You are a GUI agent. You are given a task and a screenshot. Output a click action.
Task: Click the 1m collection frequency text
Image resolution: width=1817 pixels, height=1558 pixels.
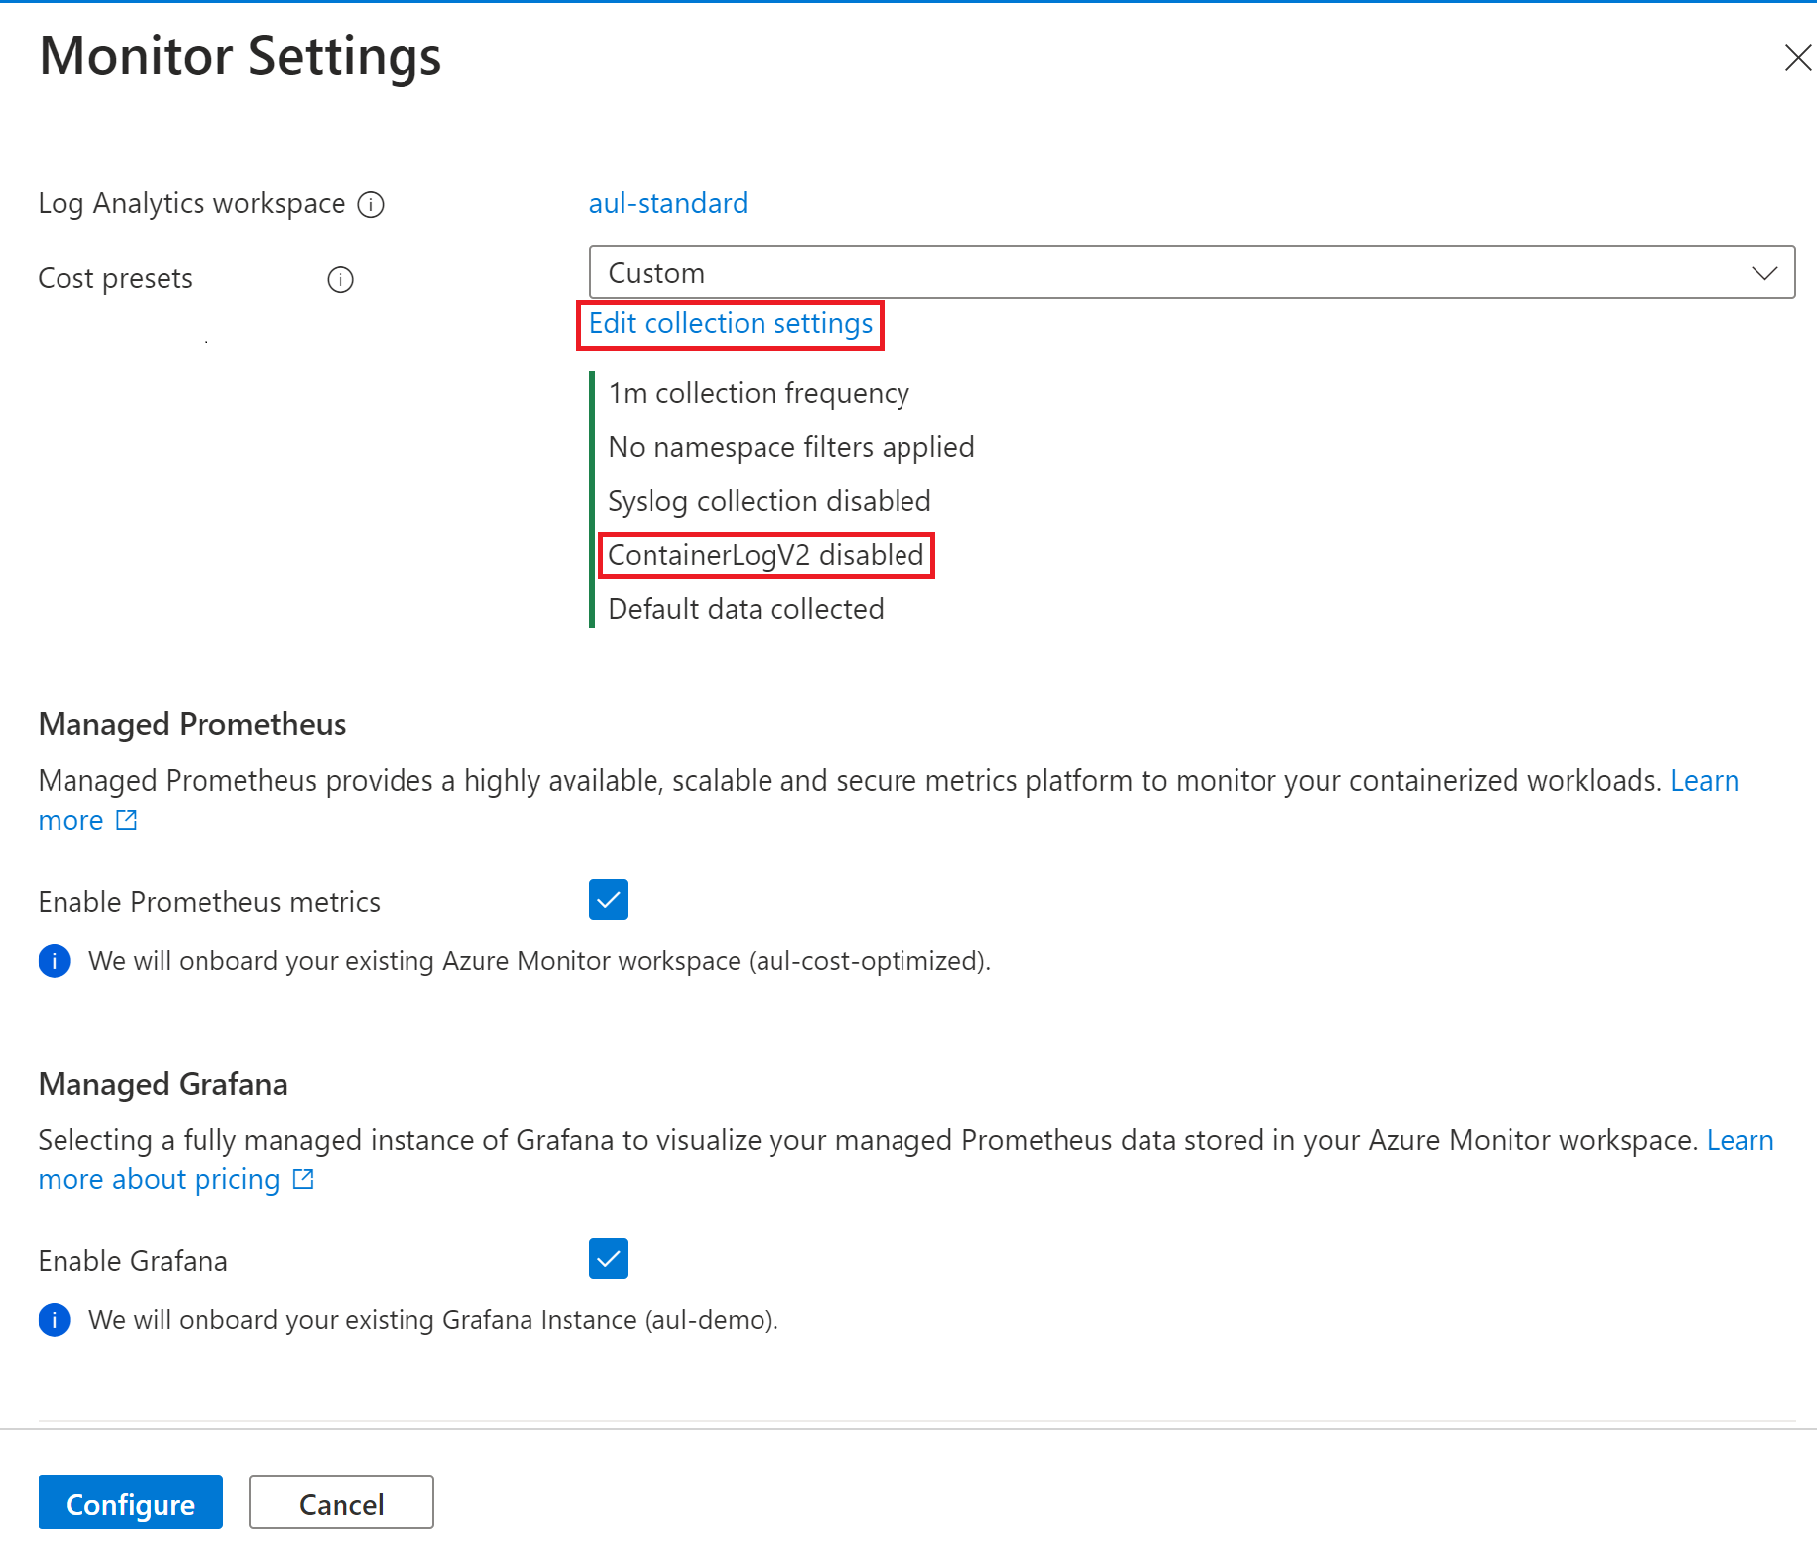pos(758,394)
